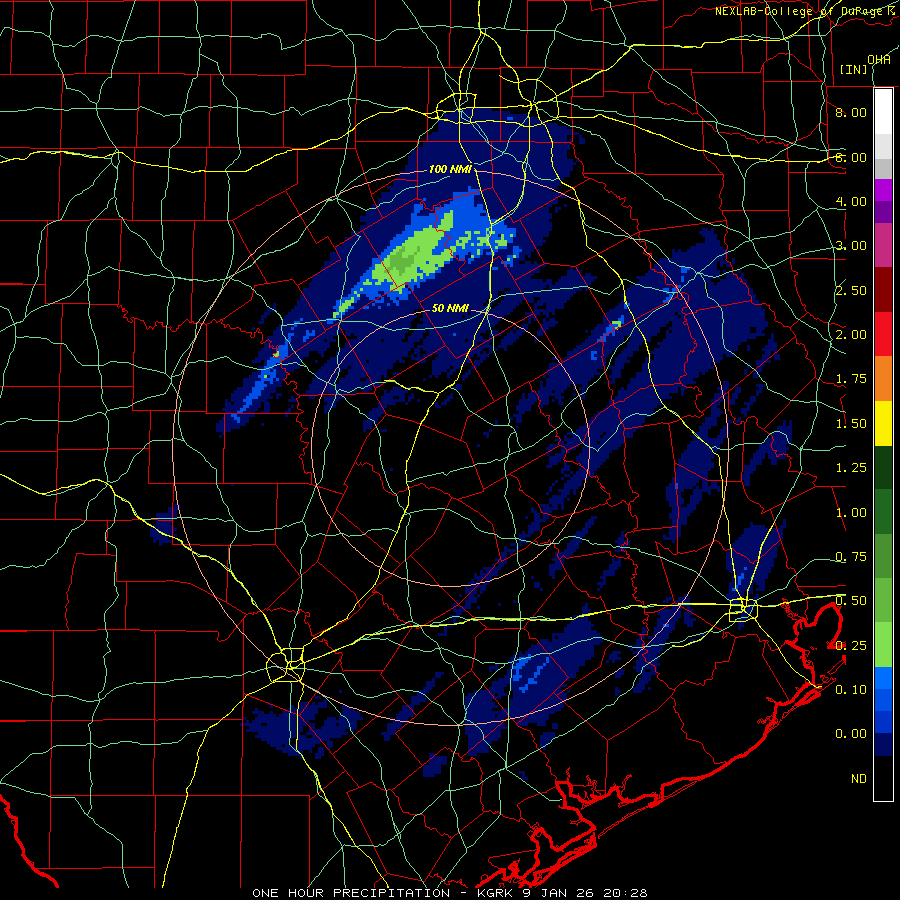Click the orange swatch beside 1.75
Screen dimensions: 900x900
click(883, 379)
